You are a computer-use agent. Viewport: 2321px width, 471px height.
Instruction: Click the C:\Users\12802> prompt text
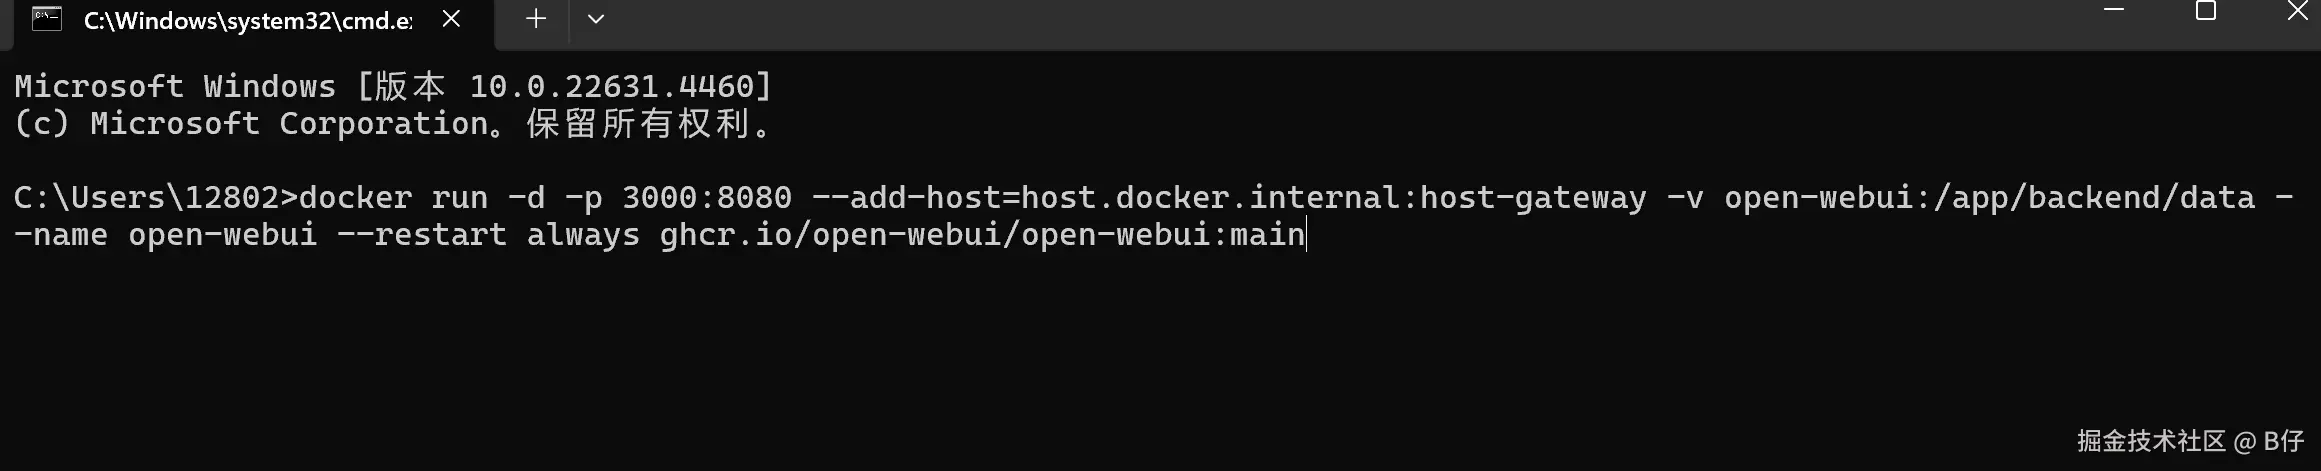click(x=156, y=198)
